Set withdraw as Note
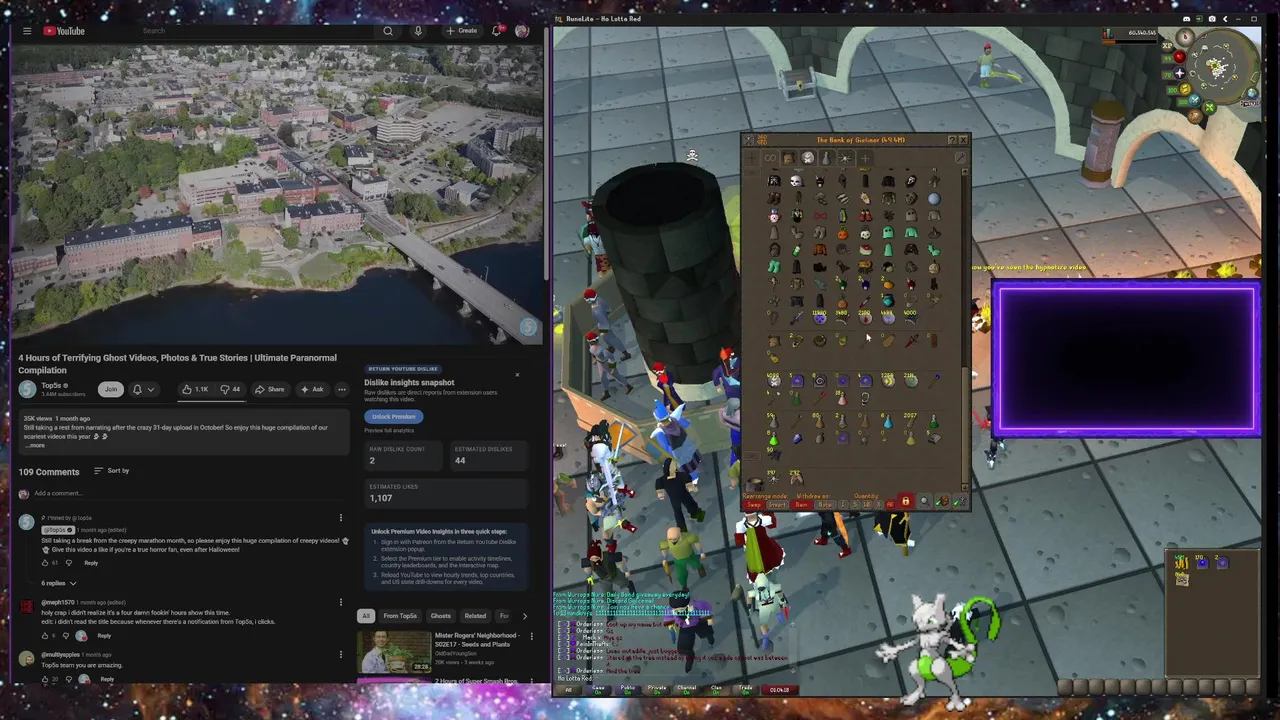1280x720 pixels. tap(825, 505)
